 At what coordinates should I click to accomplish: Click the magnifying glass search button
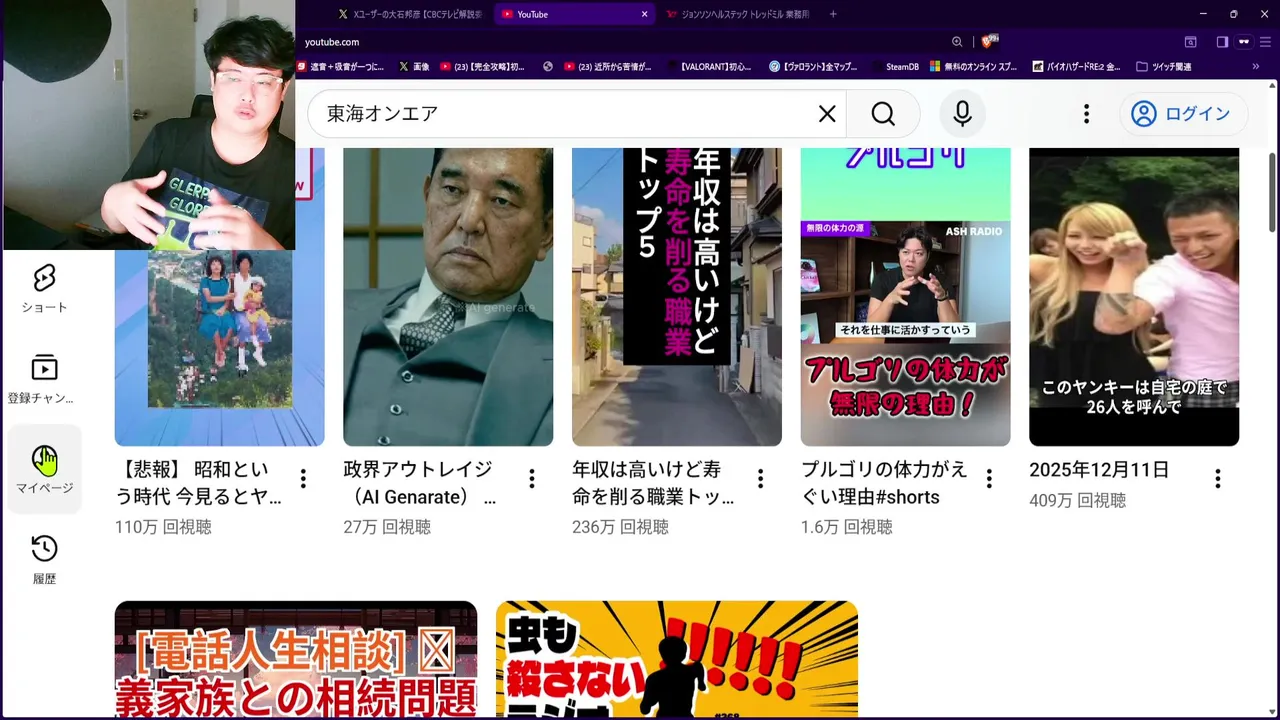[883, 114]
